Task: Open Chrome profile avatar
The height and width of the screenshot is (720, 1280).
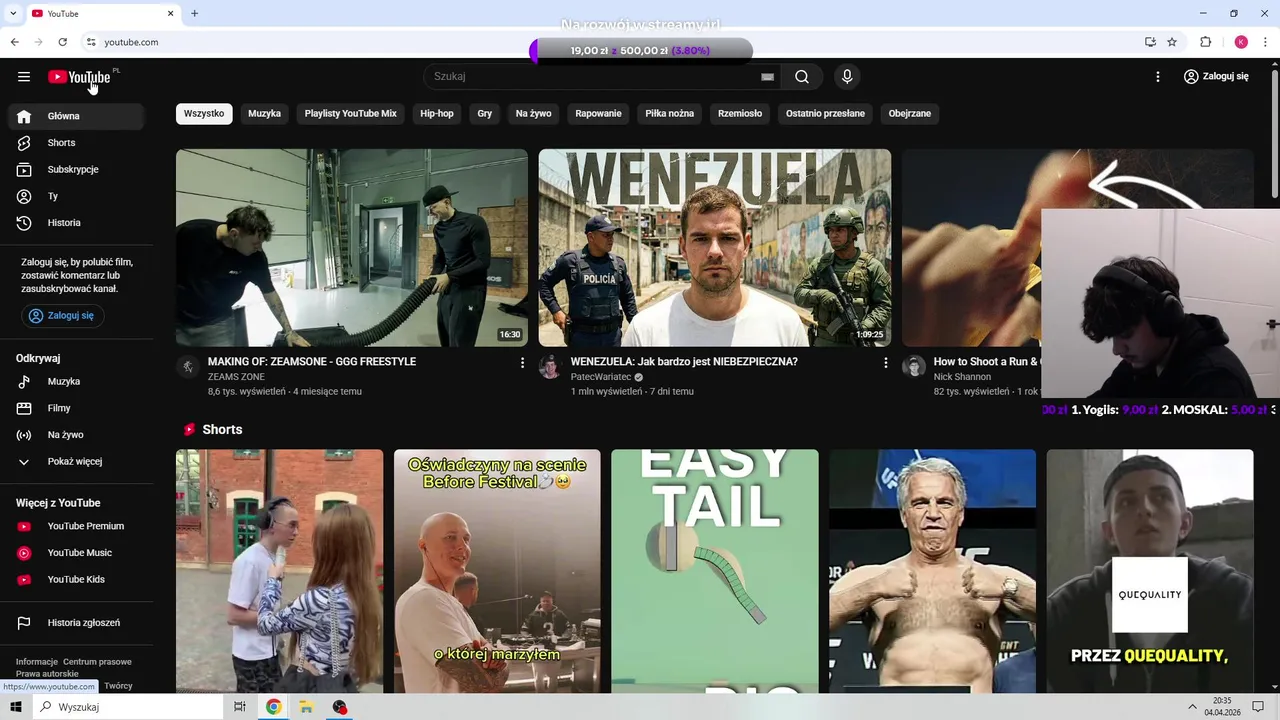Action: point(1241,42)
